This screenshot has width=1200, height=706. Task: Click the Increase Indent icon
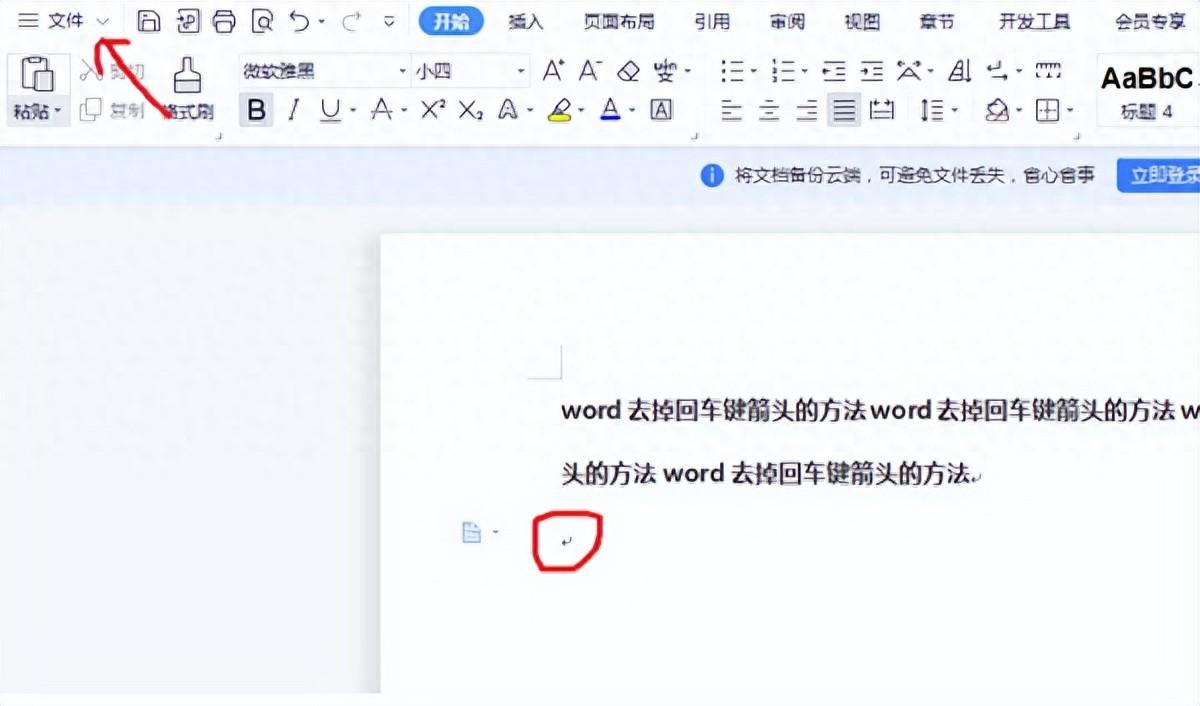click(872, 71)
